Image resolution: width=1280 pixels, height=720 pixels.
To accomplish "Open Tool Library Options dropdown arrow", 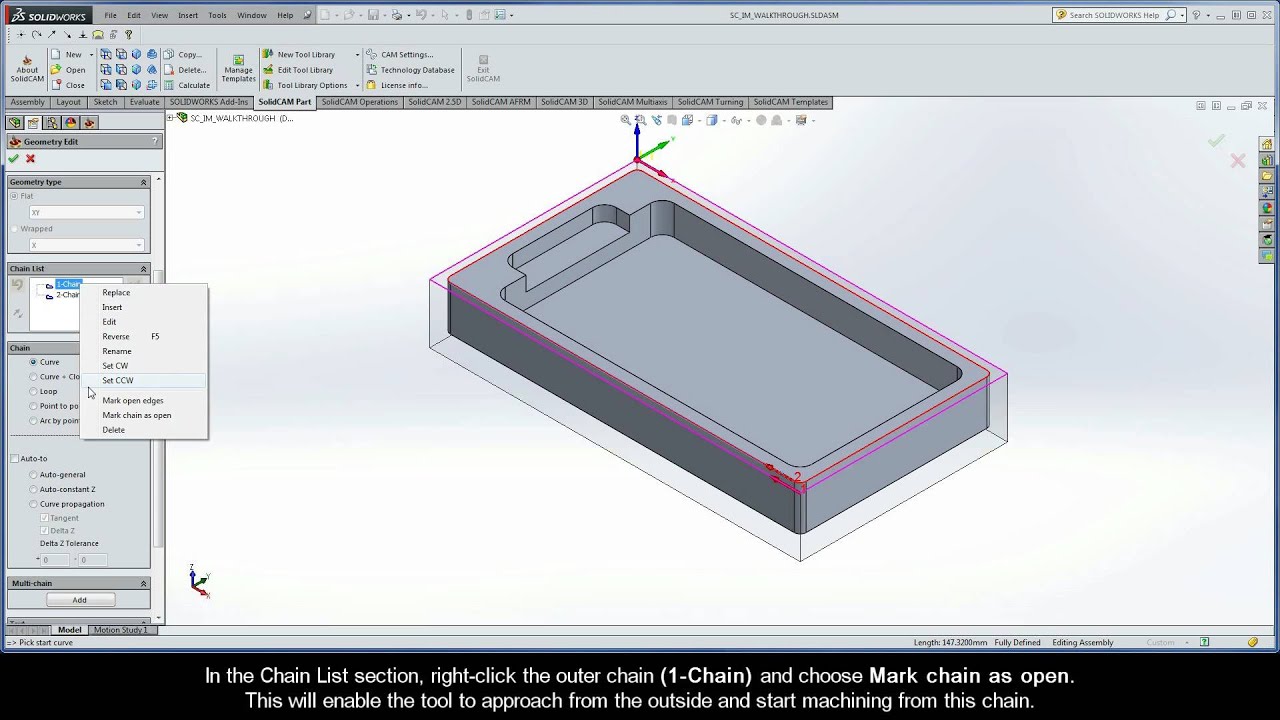I will [x=357, y=85].
